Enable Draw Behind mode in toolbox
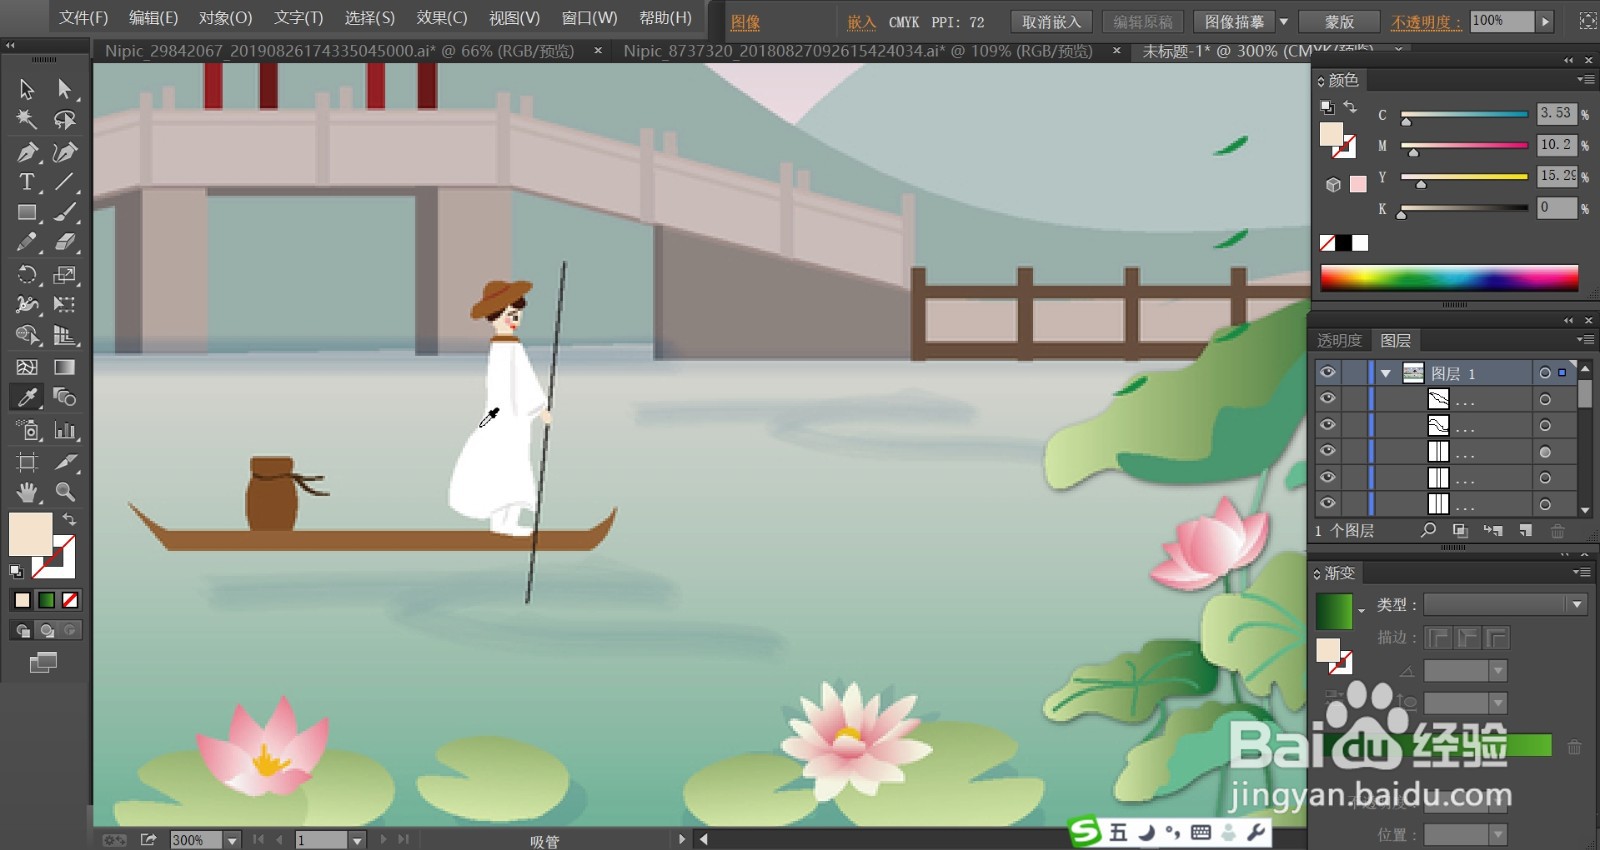This screenshot has width=1600, height=850. (x=46, y=630)
